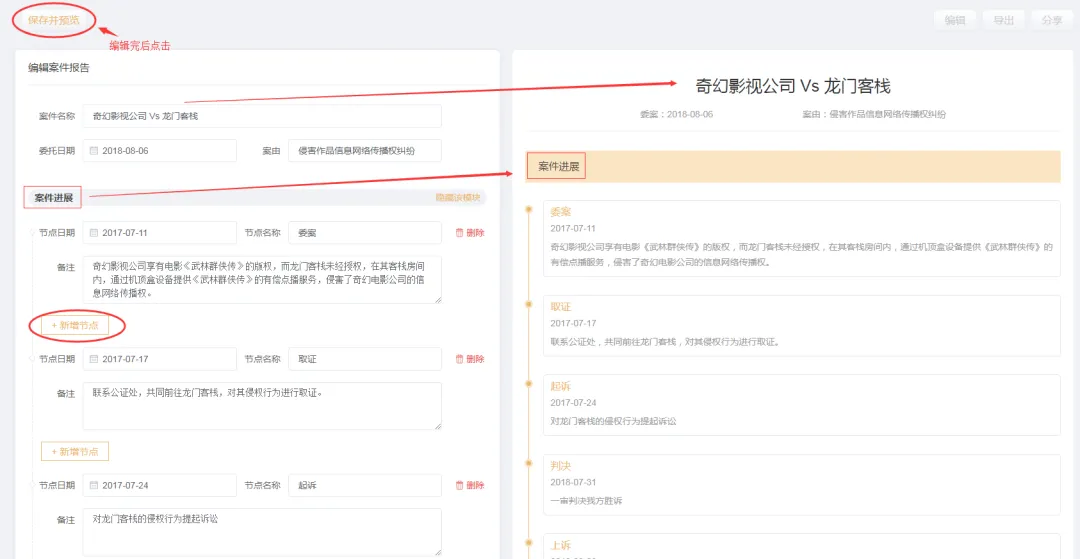Click the 编辑 button at top right

point(954,20)
